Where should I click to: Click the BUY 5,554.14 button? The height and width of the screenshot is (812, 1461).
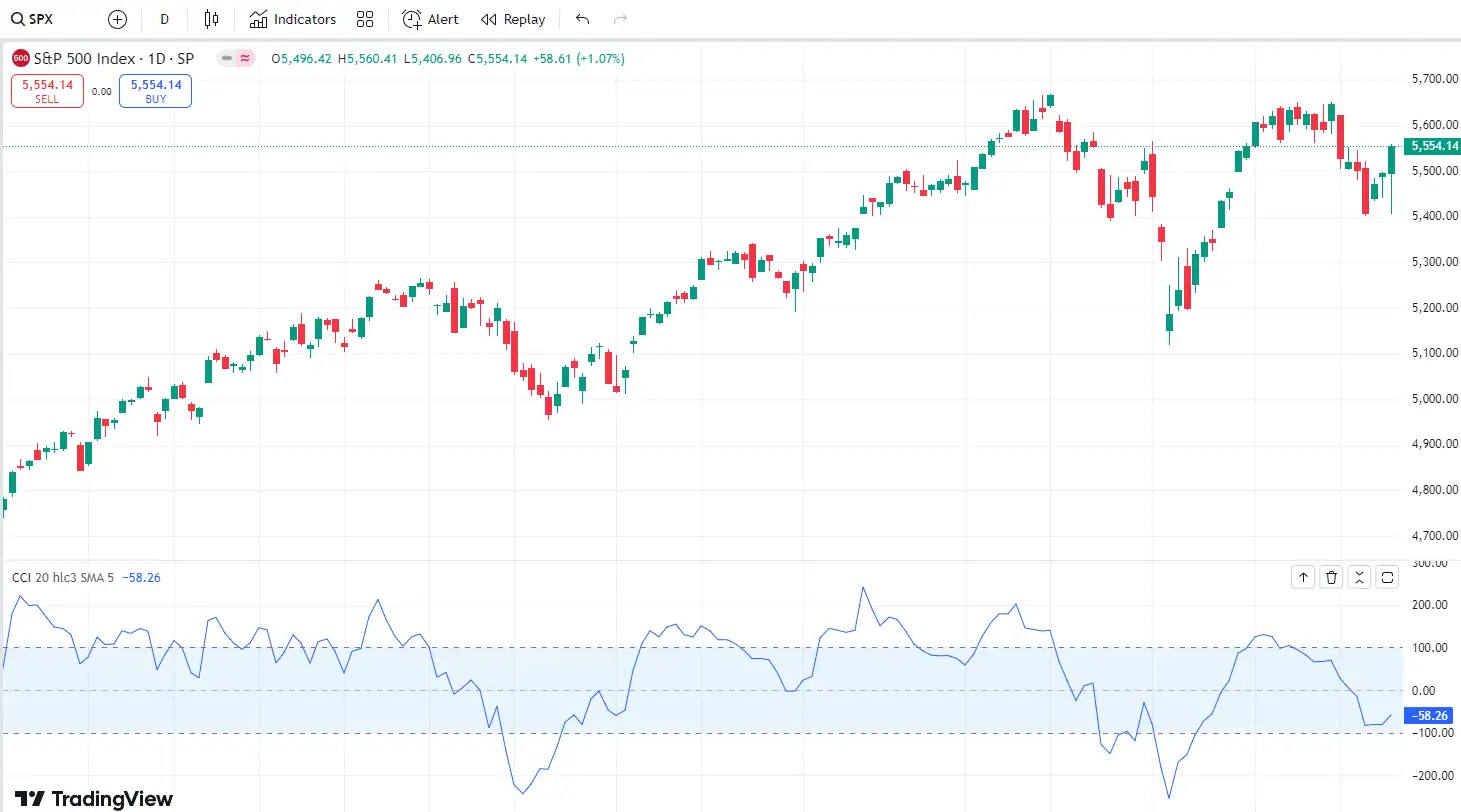pyautogui.click(x=155, y=90)
